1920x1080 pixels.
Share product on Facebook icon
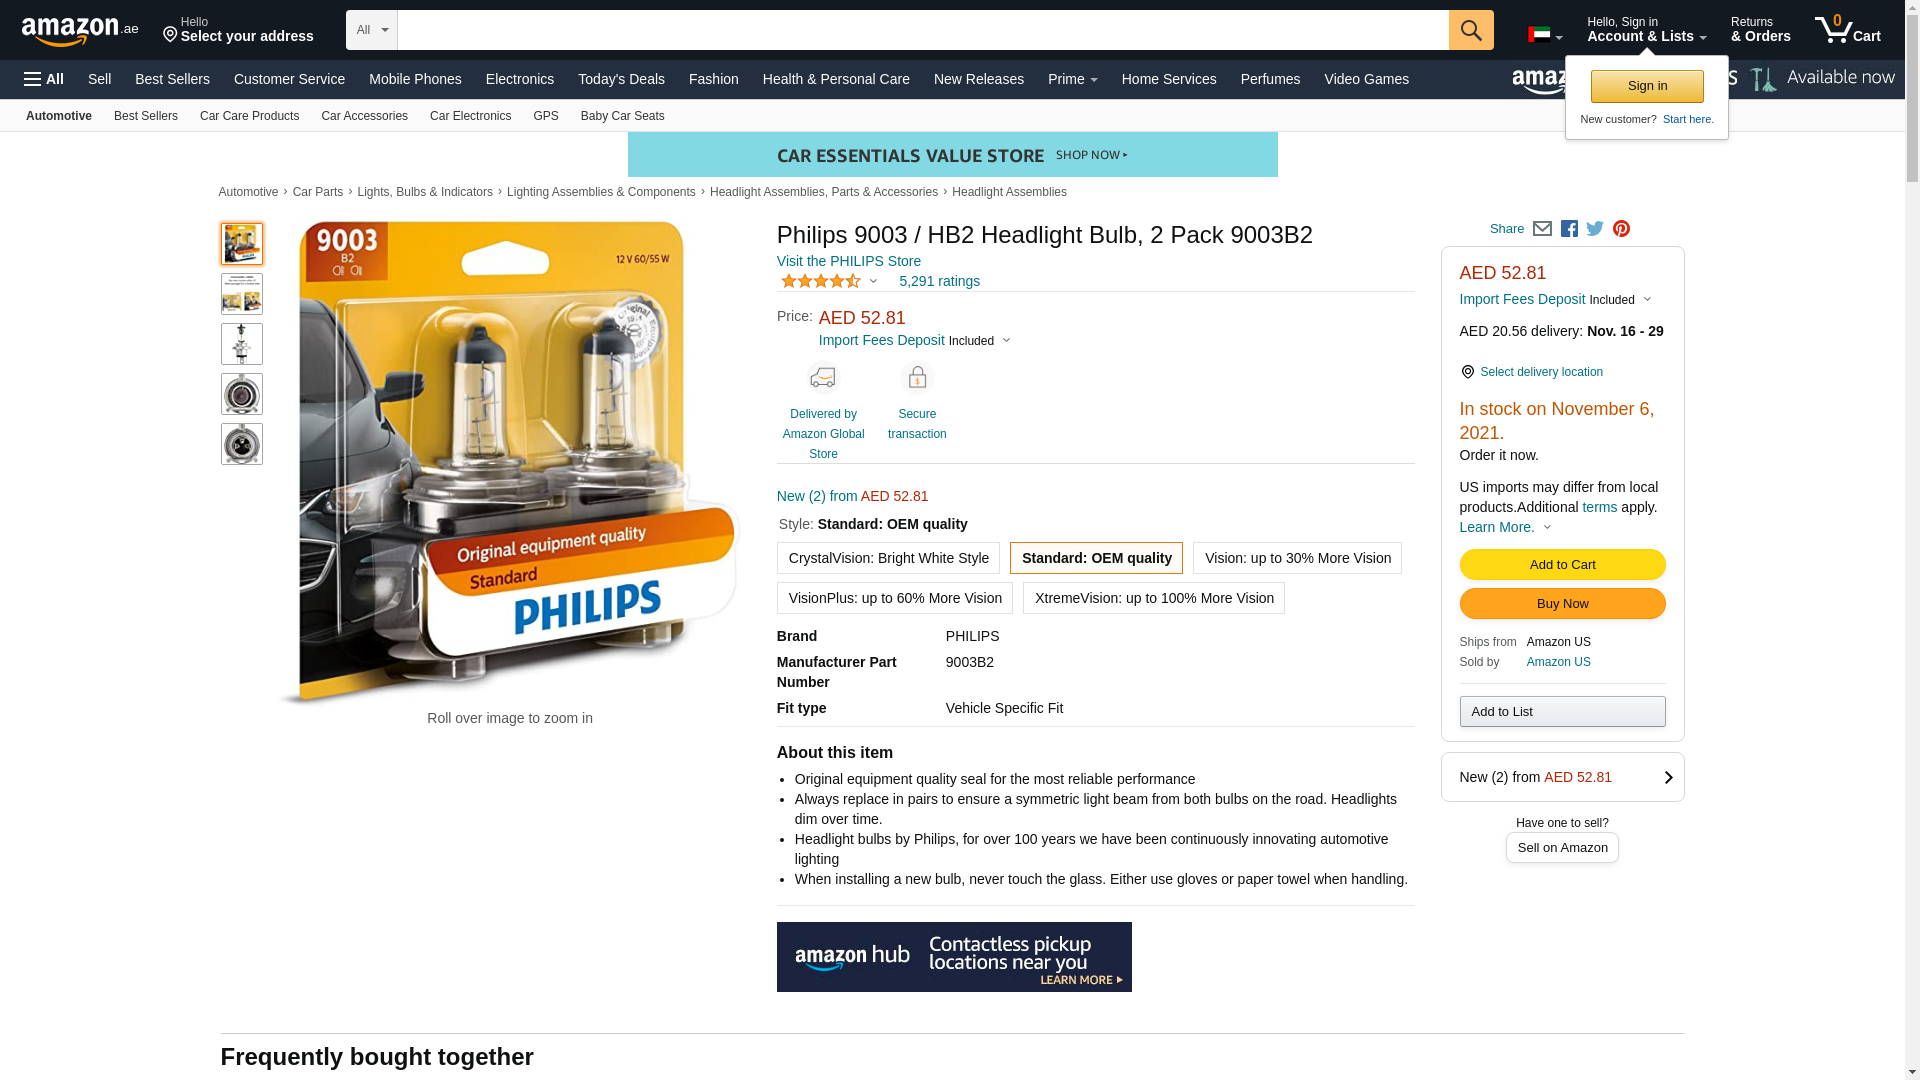1569,229
